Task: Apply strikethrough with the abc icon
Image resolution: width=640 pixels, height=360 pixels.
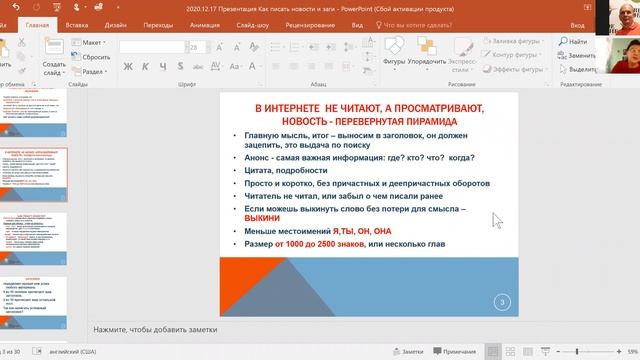Action: click(198, 67)
